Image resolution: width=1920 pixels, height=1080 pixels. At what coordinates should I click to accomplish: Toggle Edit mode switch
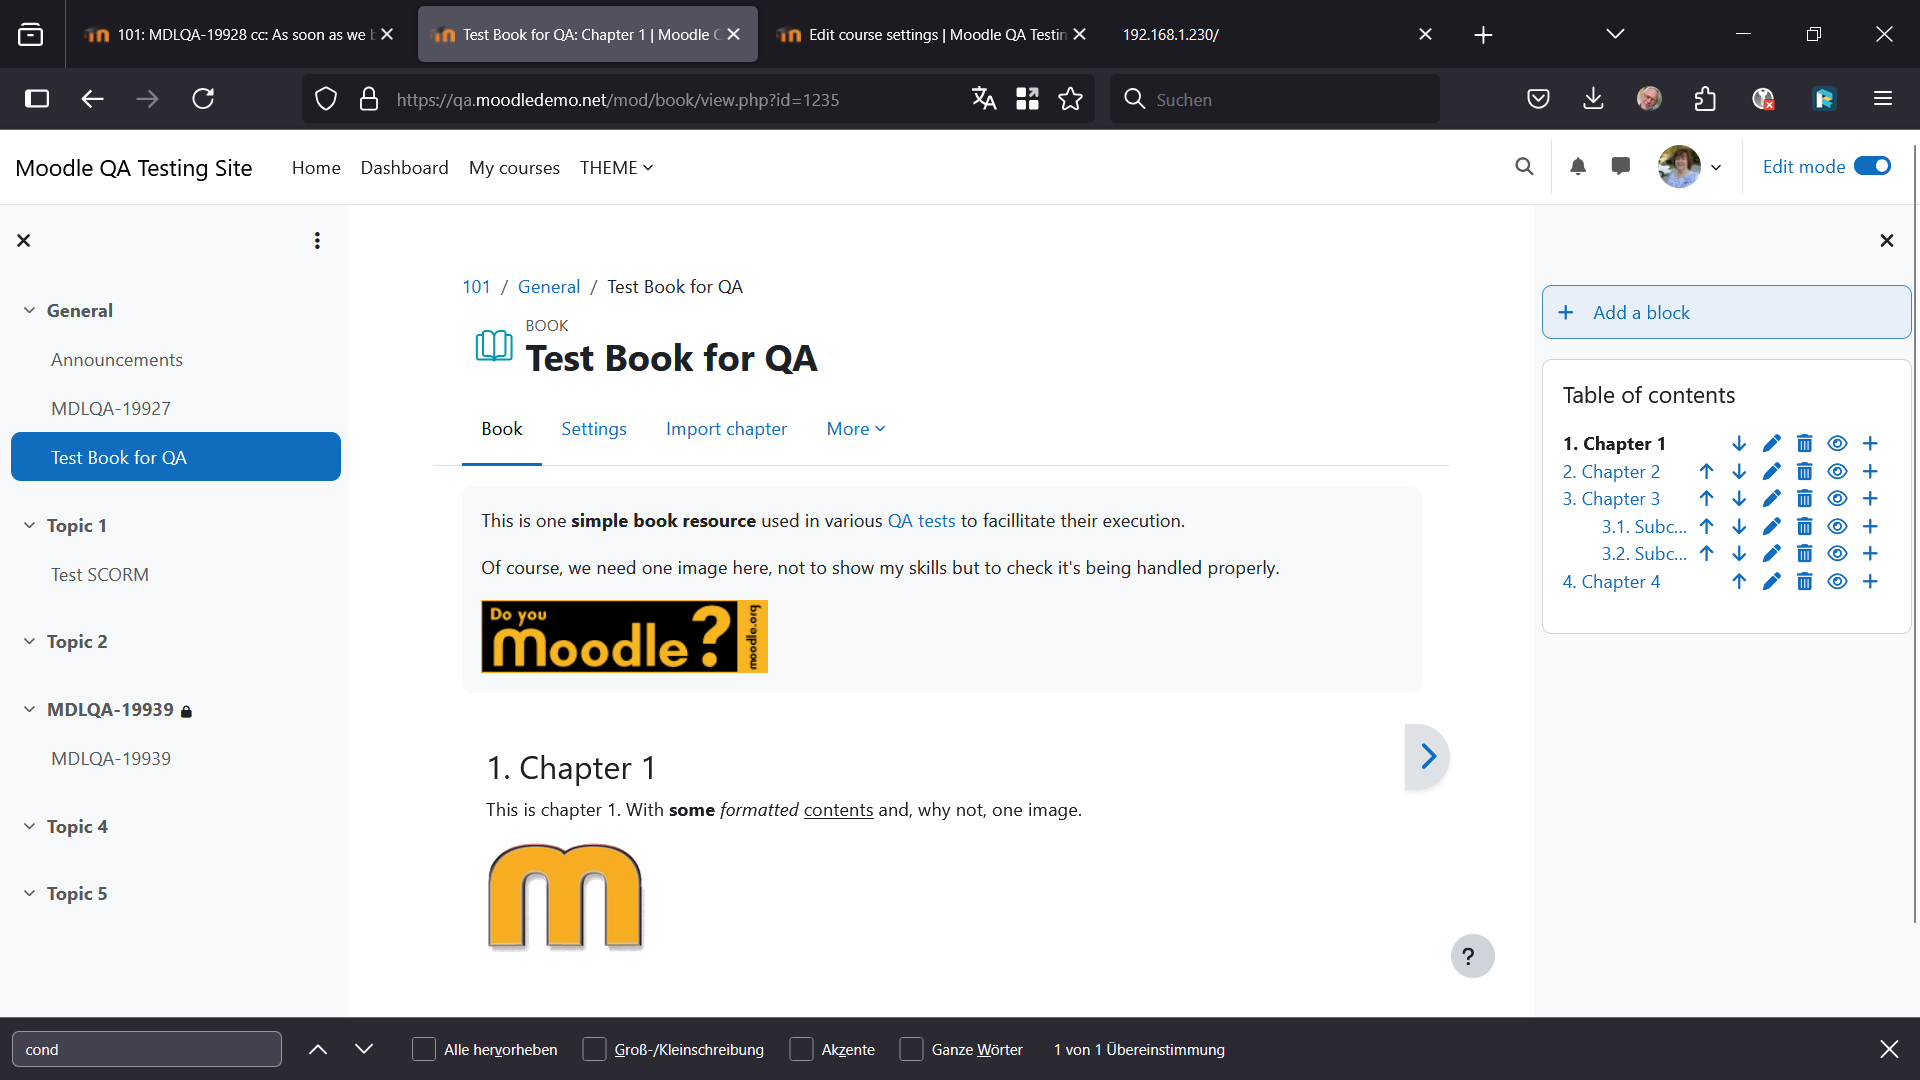pos(1872,166)
